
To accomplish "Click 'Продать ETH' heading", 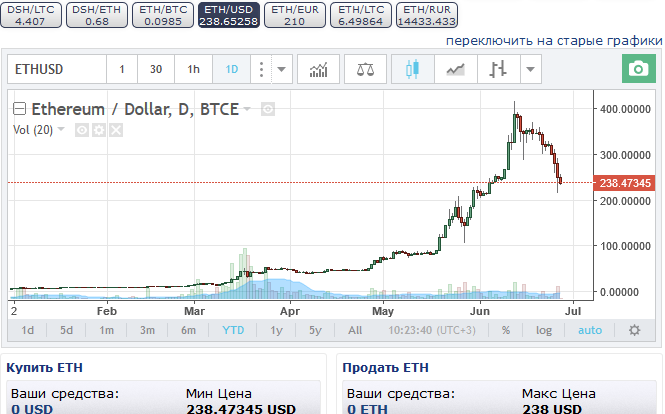I will tap(386, 367).
